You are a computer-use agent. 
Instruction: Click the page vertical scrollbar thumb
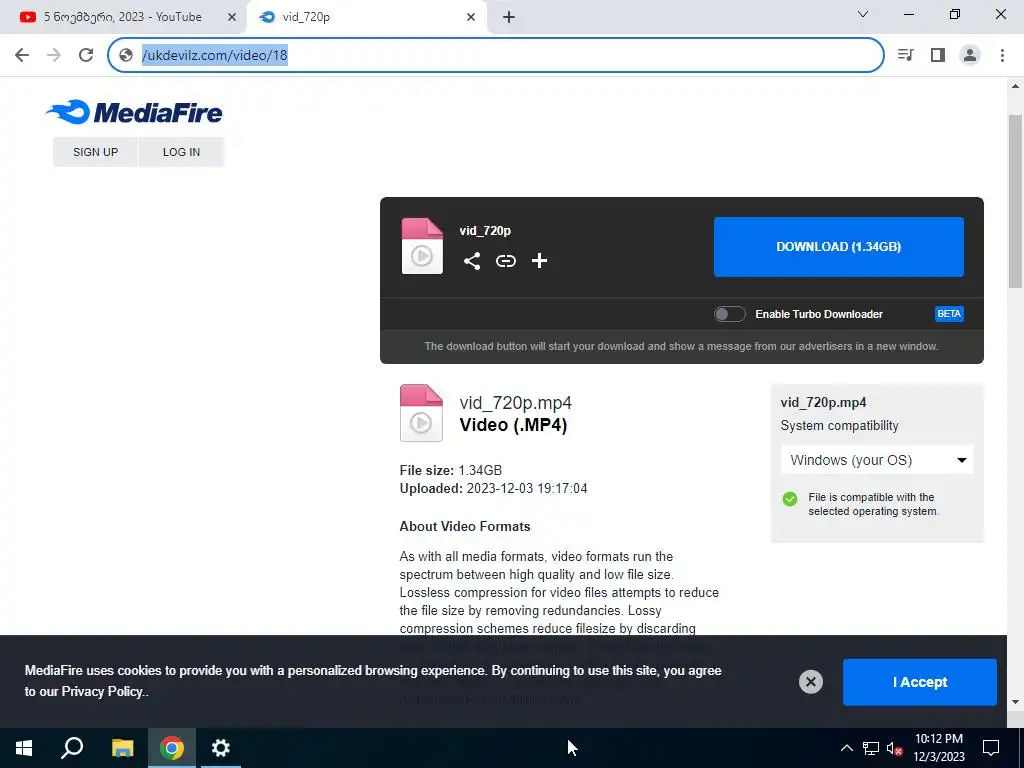point(1016,200)
